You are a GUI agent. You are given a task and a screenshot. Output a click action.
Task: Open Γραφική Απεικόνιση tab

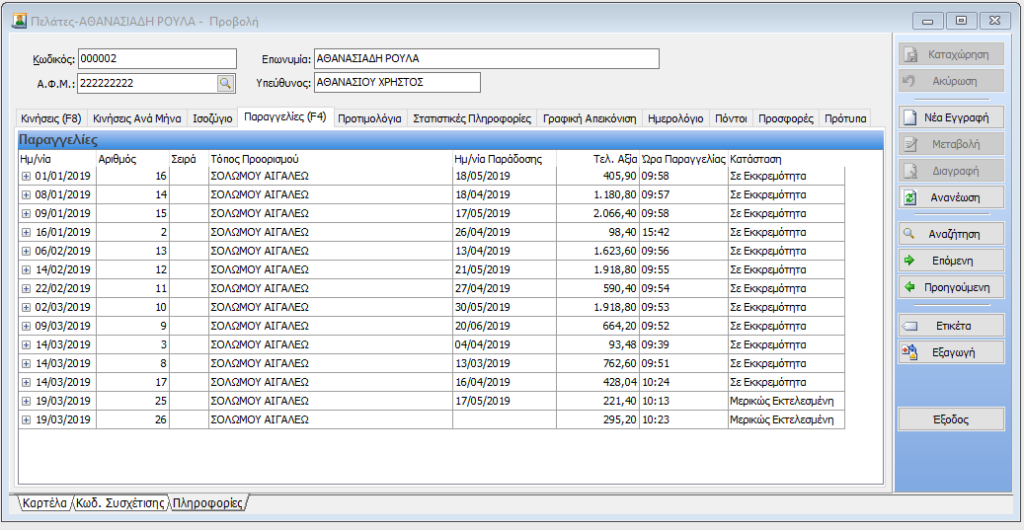590,119
